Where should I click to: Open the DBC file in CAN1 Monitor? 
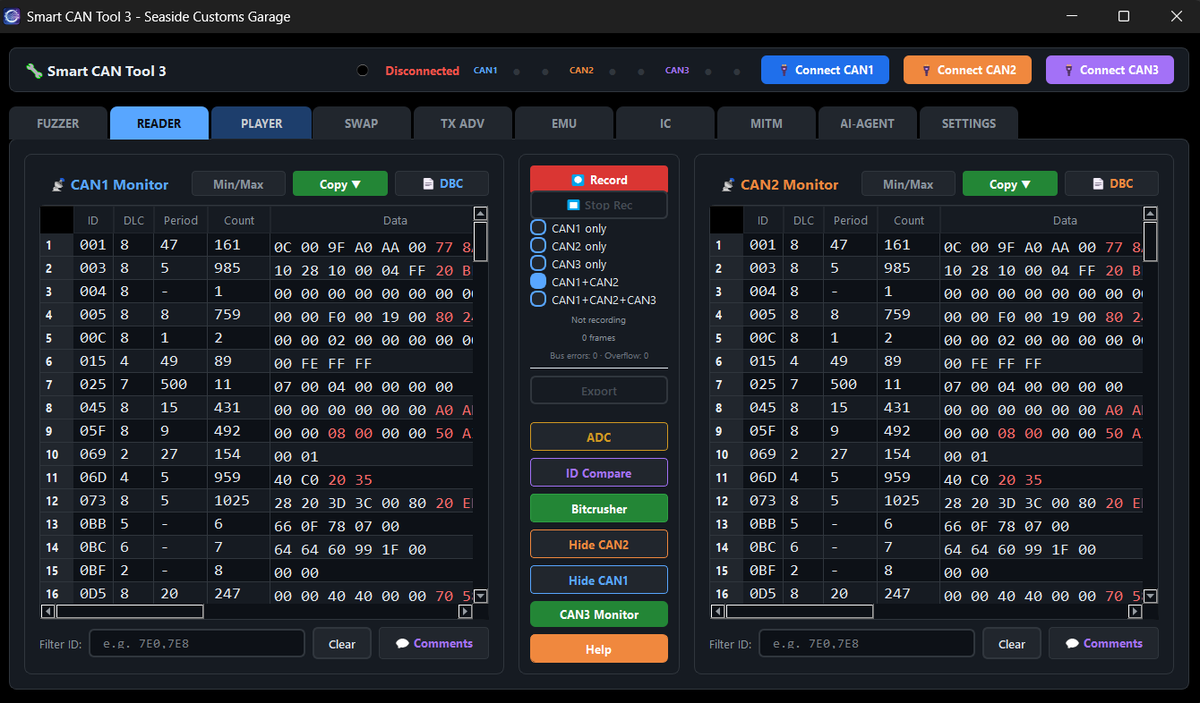coord(441,183)
